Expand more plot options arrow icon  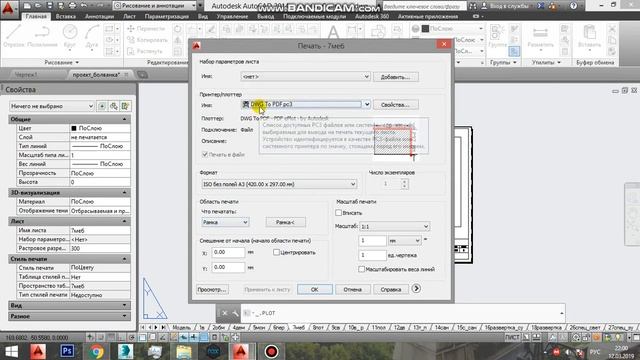[x=416, y=289]
